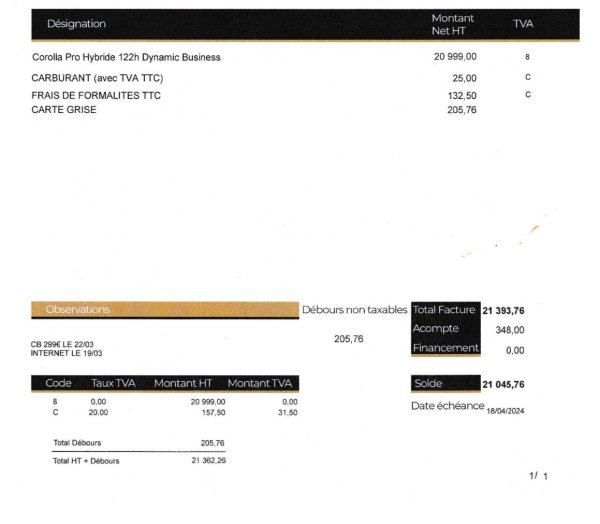The image size is (600, 524).
Task: Click the Total HT + Débours value
Action: 209,460
